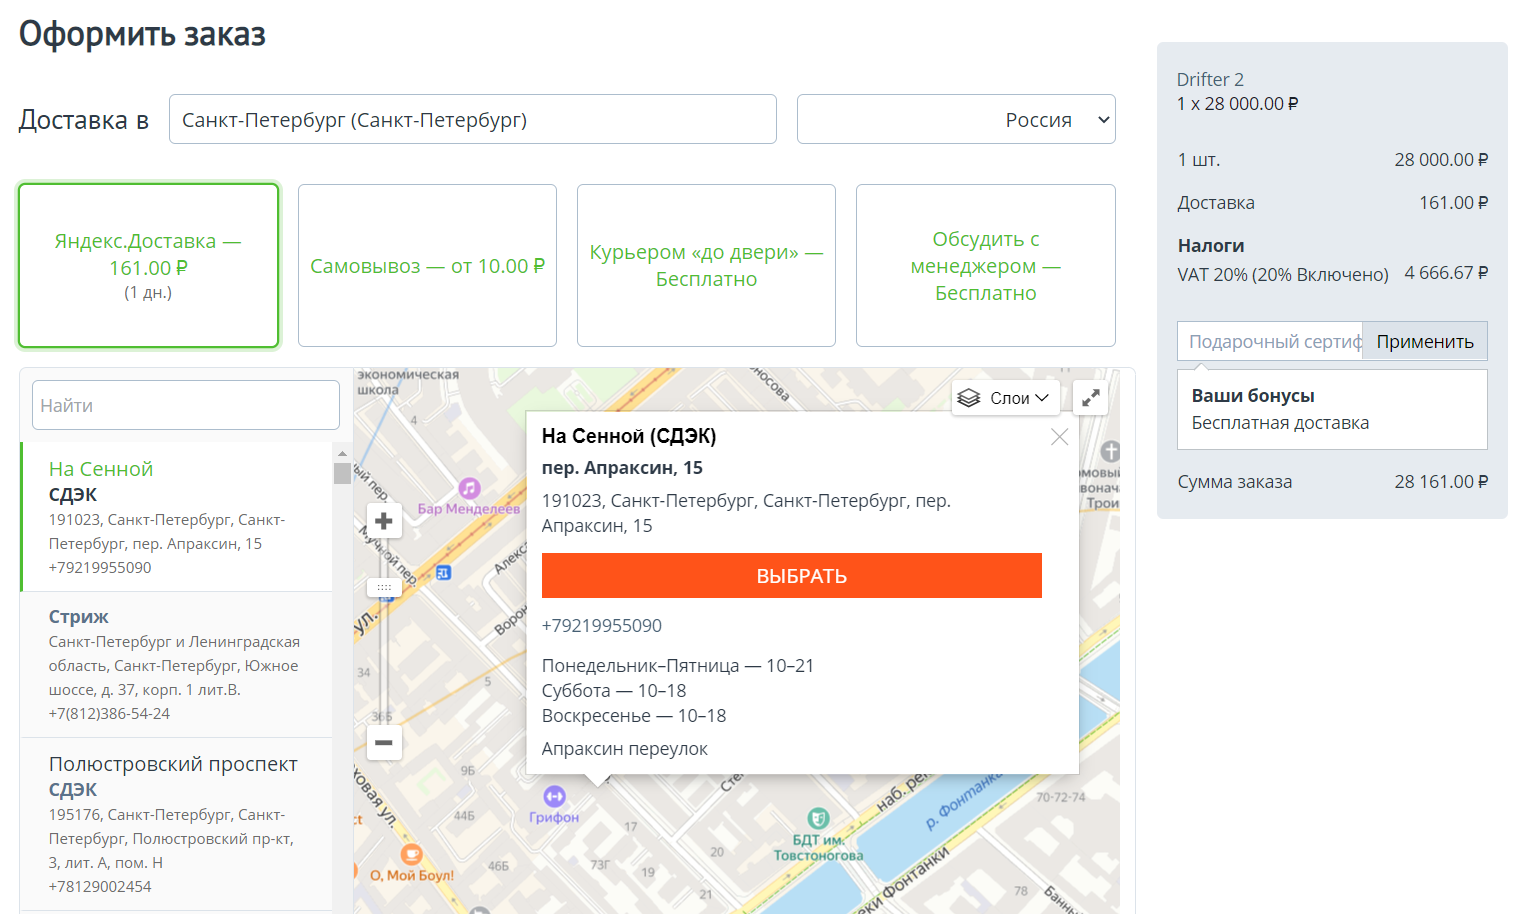Close the На Сенной pickup point popup
The height and width of the screenshot is (914, 1531).
click(1059, 437)
